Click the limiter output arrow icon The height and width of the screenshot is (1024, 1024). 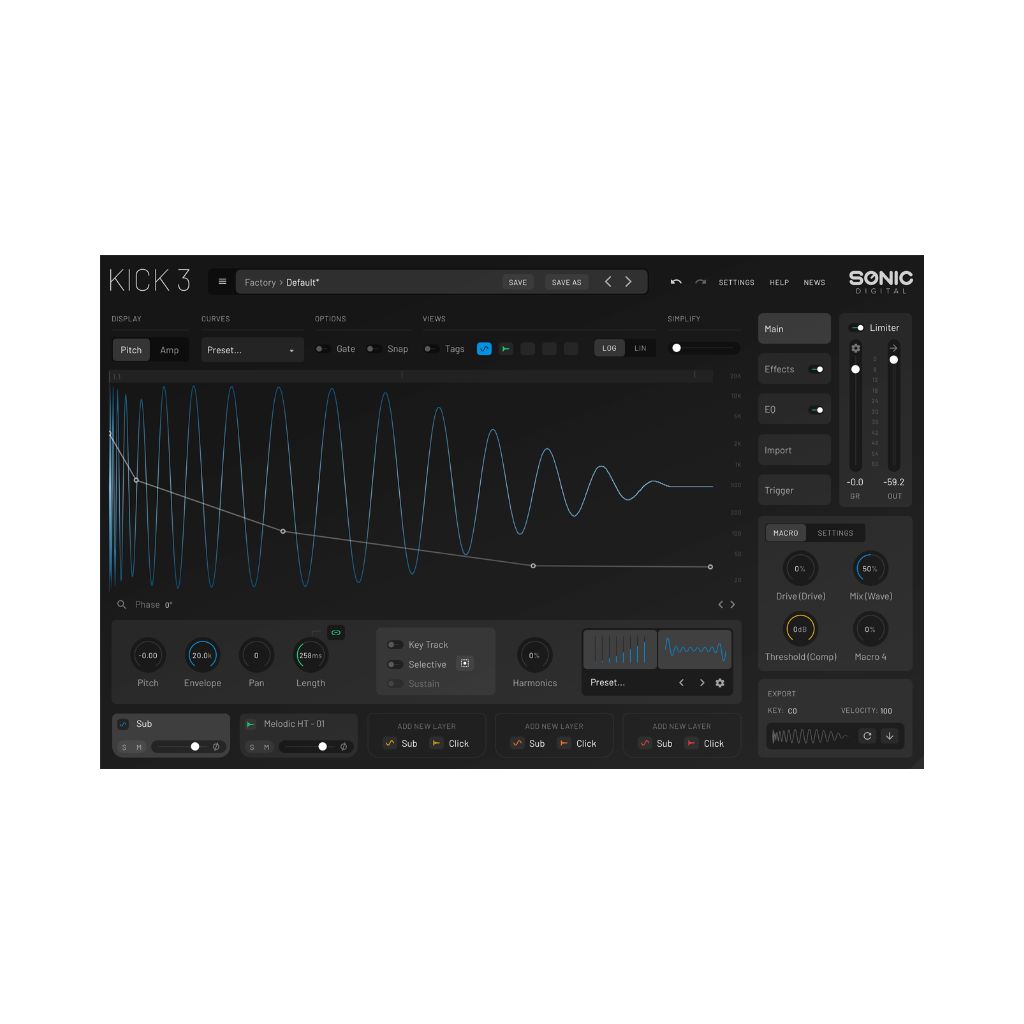pos(893,348)
